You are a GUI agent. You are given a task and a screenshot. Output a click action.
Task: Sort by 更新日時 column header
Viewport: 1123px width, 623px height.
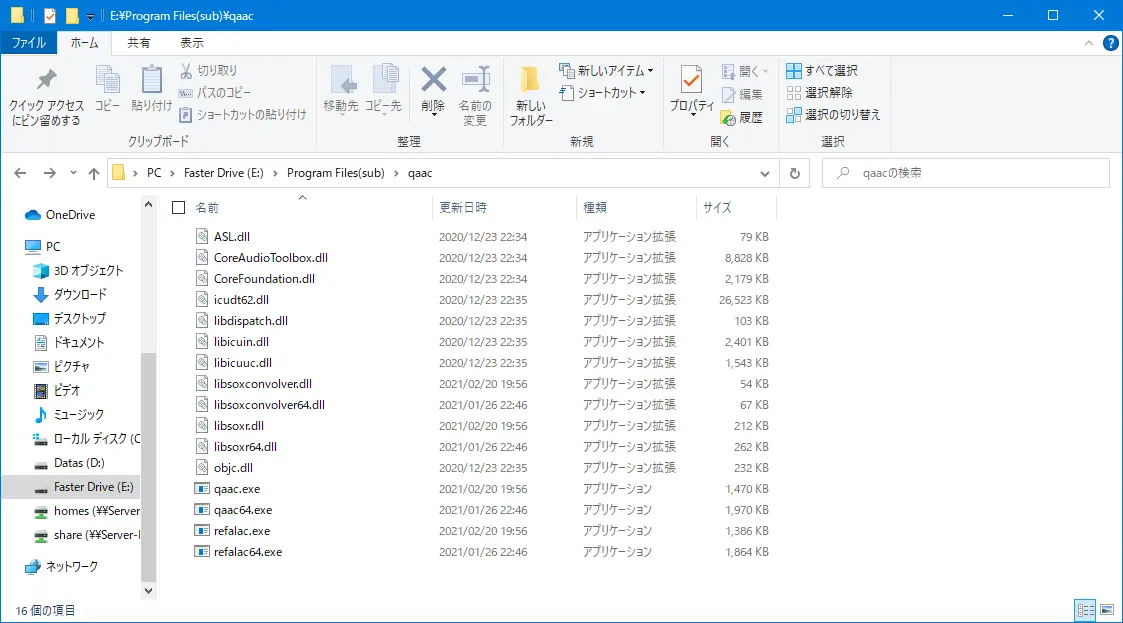(x=503, y=208)
